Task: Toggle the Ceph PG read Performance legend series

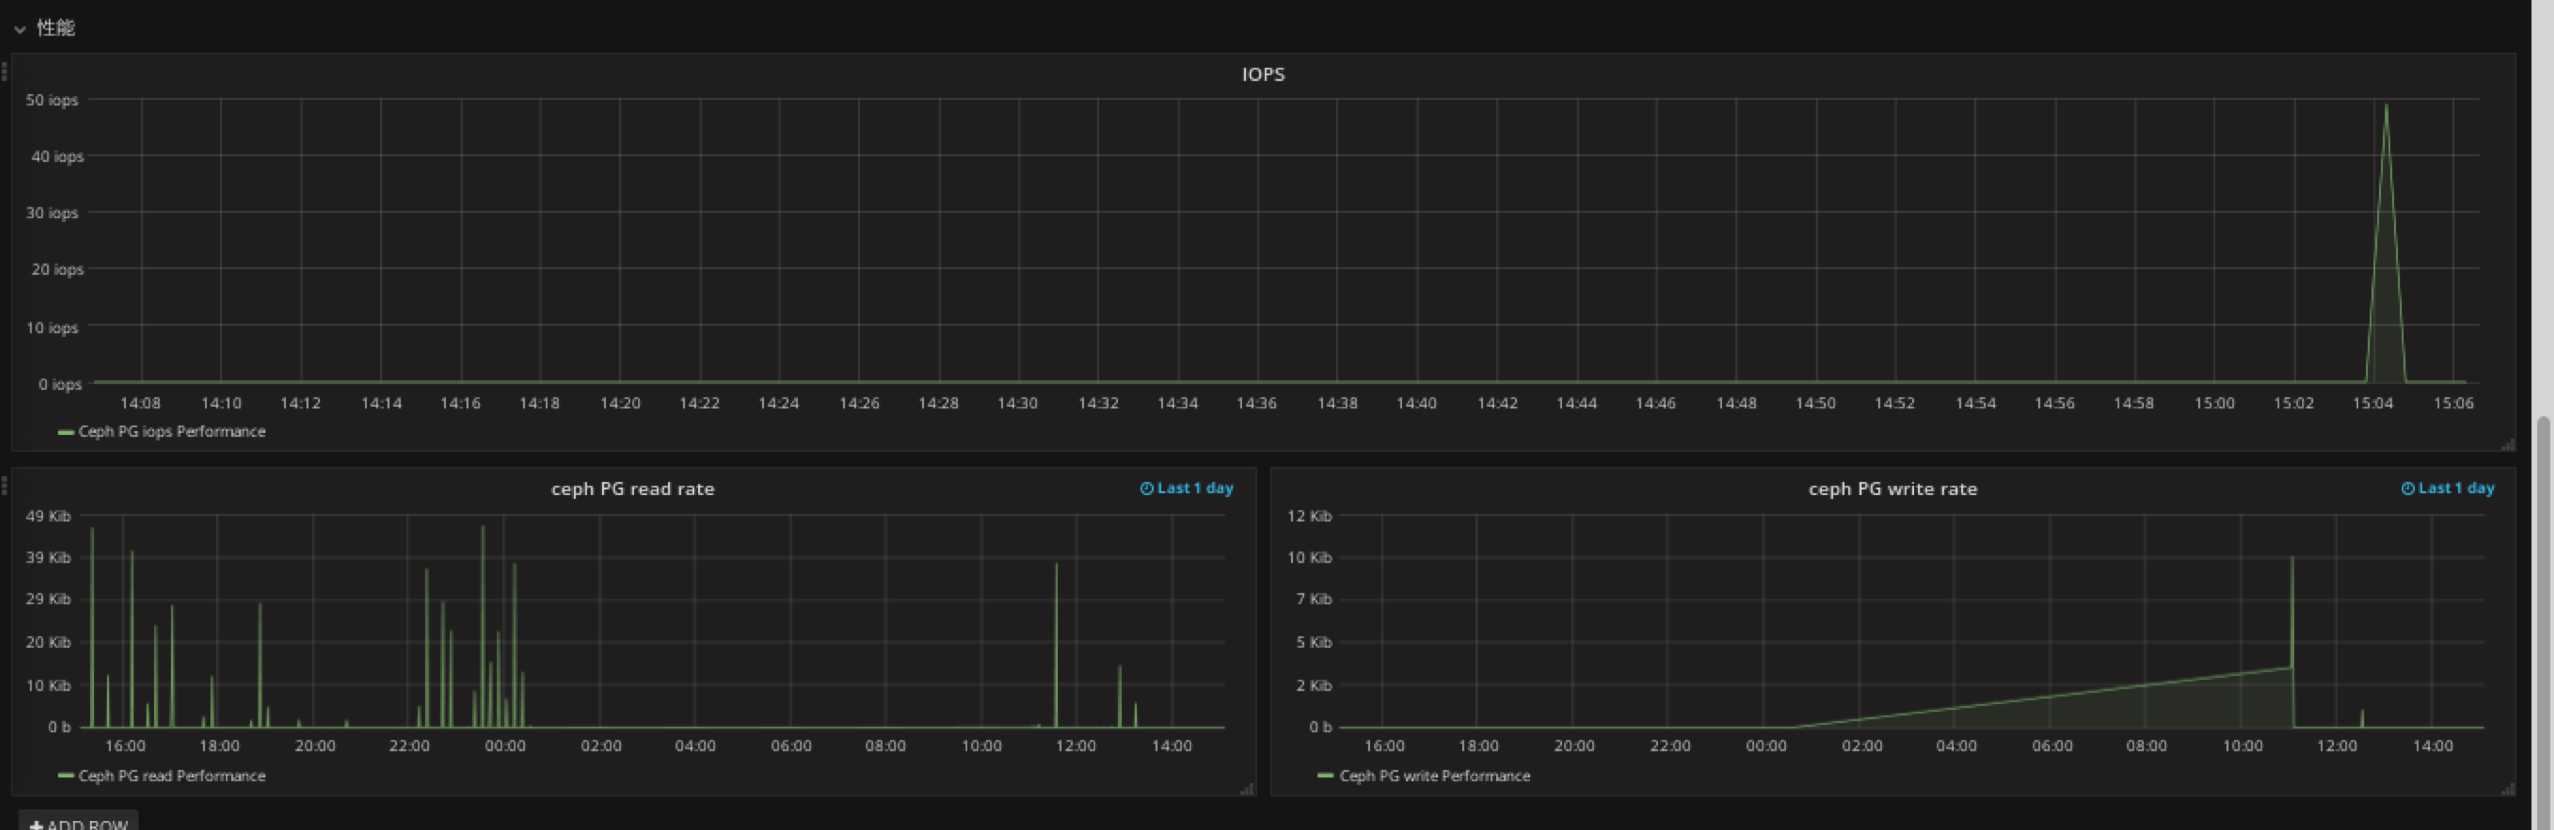Action: pyautogui.click(x=172, y=776)
